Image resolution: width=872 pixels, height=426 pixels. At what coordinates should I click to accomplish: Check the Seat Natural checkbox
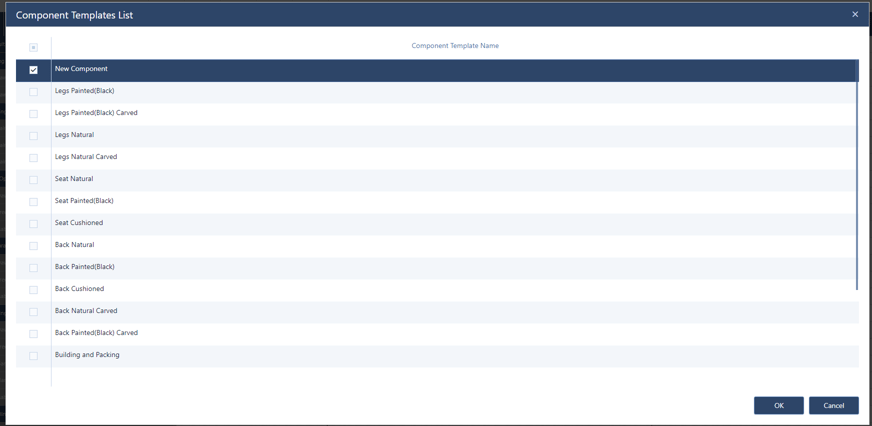(33, 180)
